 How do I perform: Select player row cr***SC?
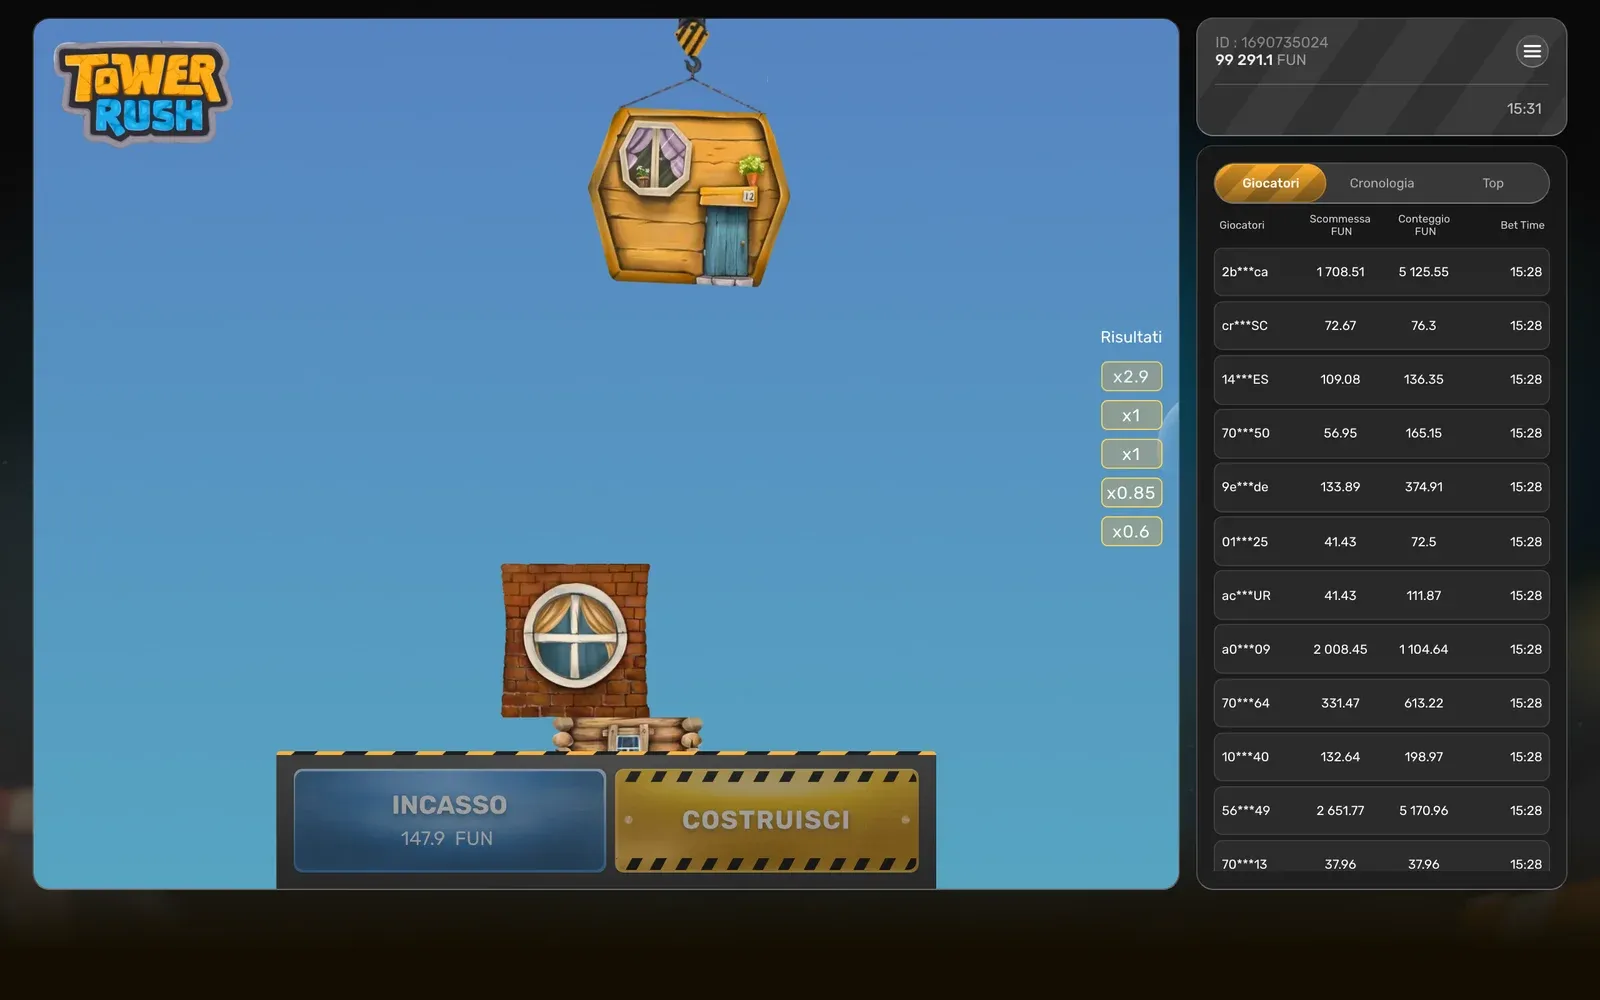(1381, 326)
